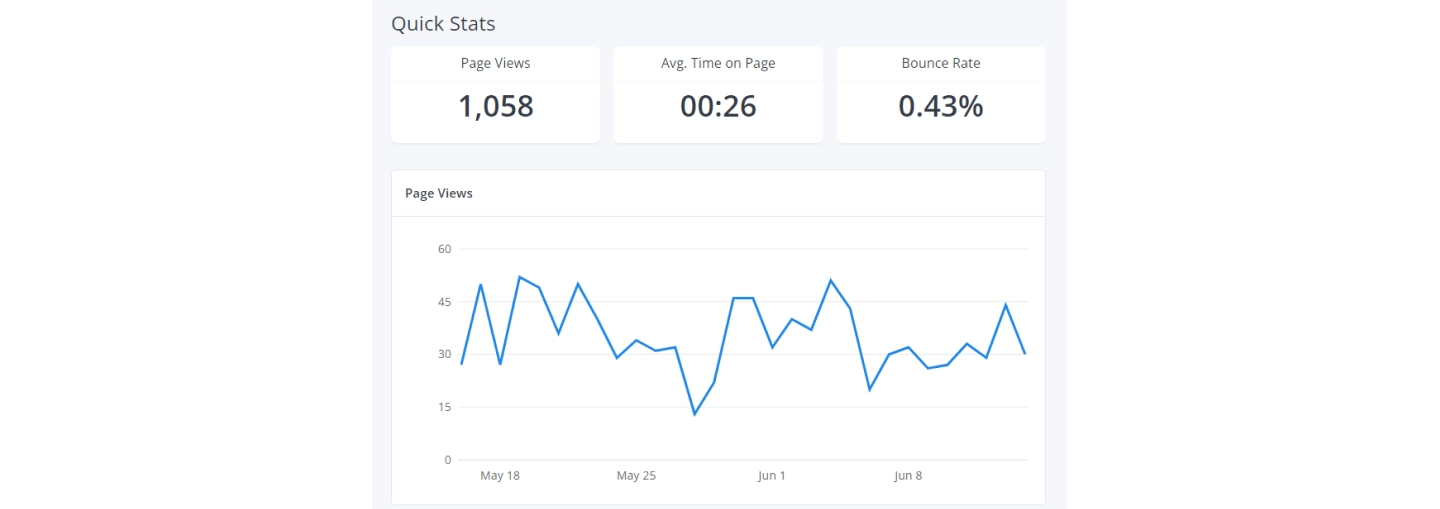Screen dimensions: 1440x509
Task: Click the 0 y-axis label
Action: click(448, 460)
